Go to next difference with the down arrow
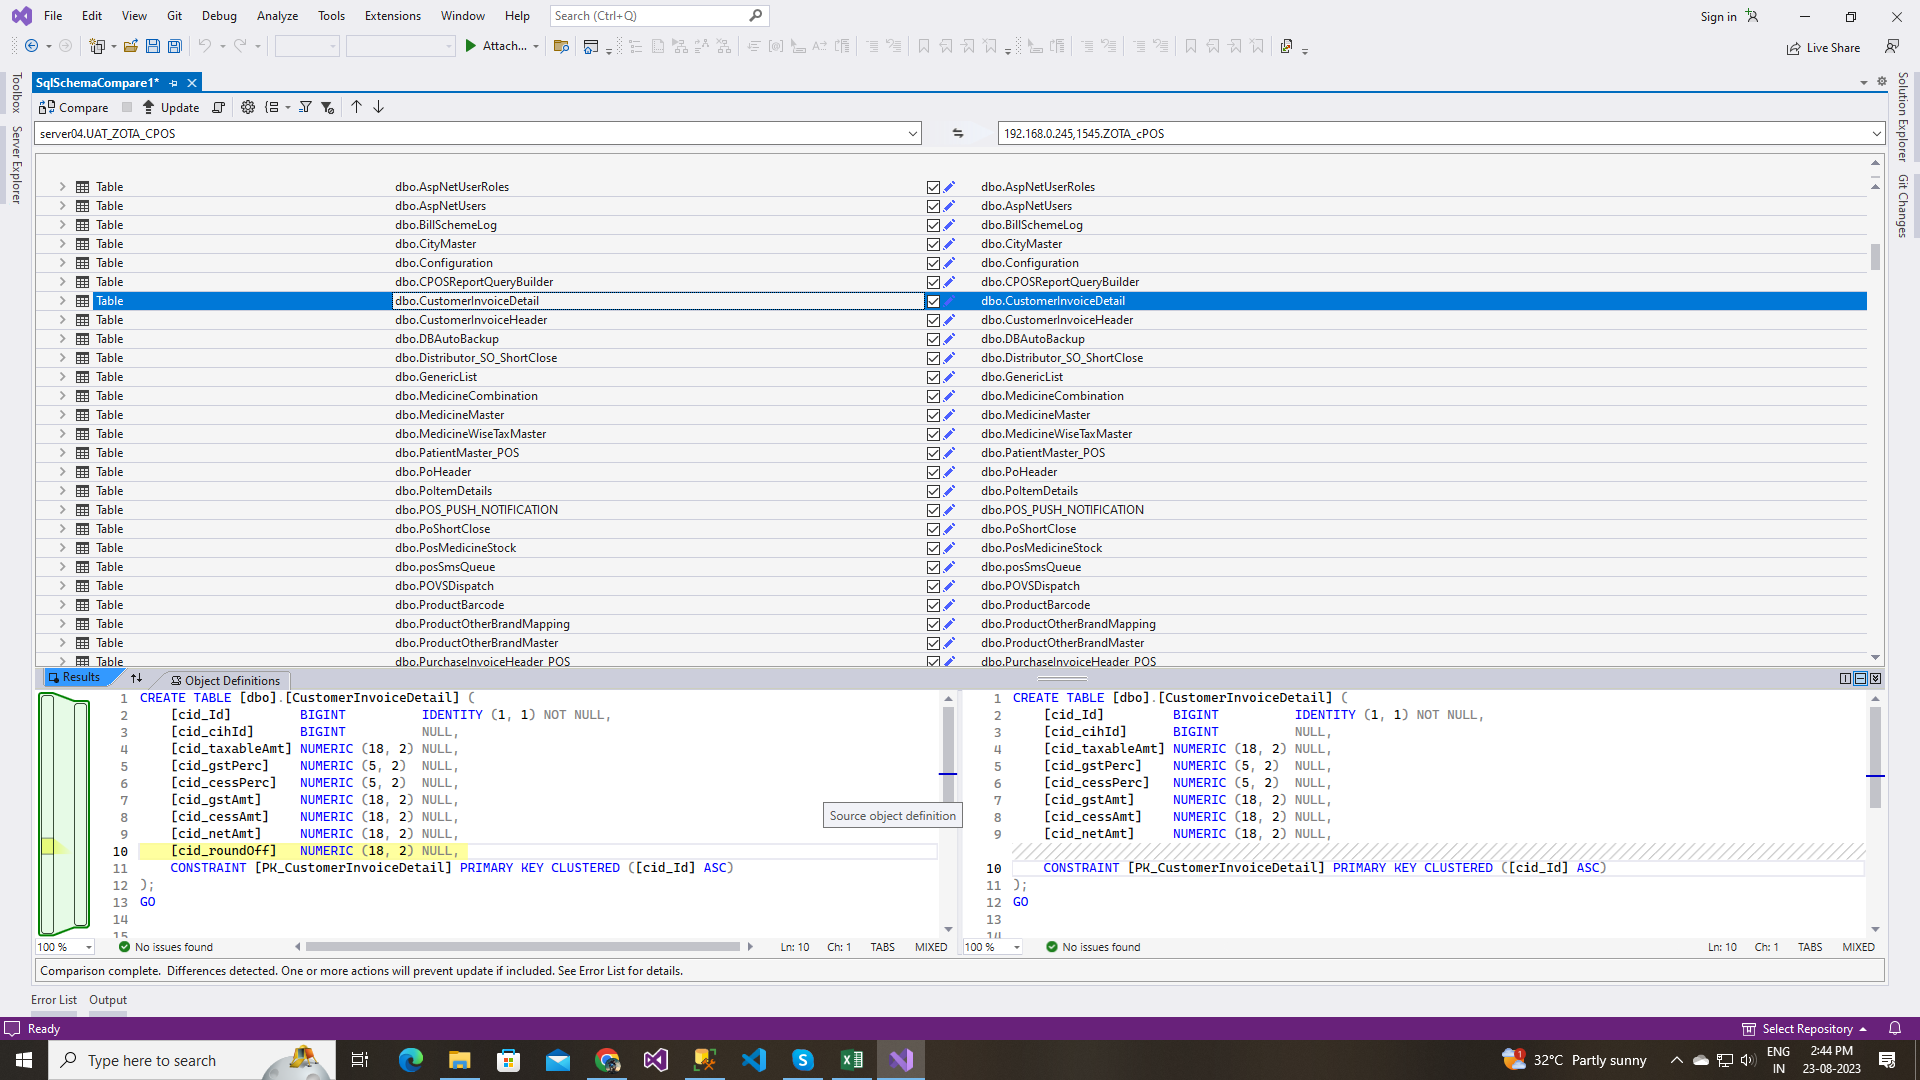This screenshot has width=1920, height=1080. (379, 107)
